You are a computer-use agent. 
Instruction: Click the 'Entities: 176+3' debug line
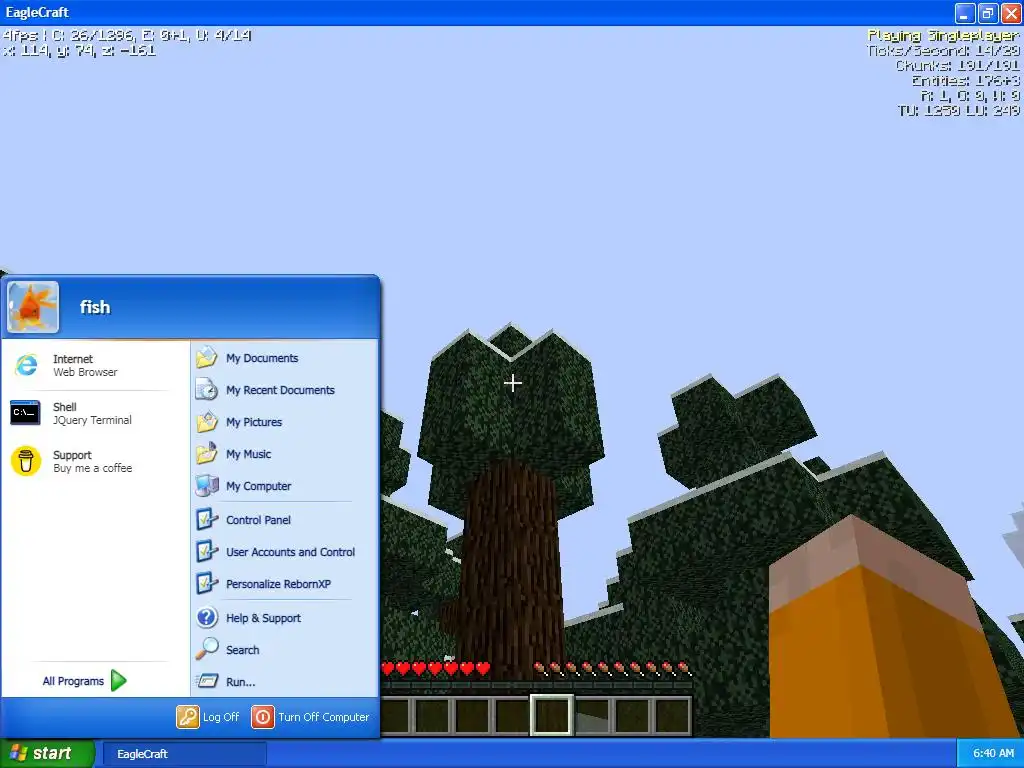point(965,80)
